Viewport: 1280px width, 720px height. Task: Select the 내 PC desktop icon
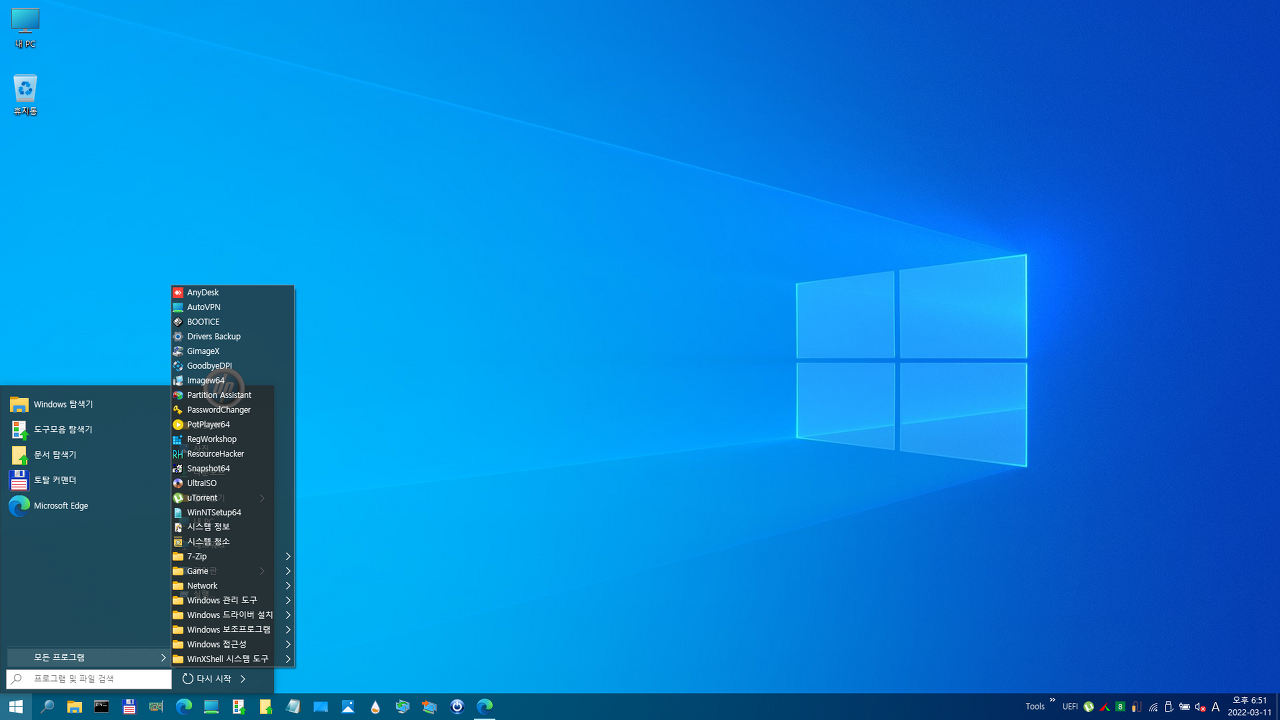(x=25, y=28)
